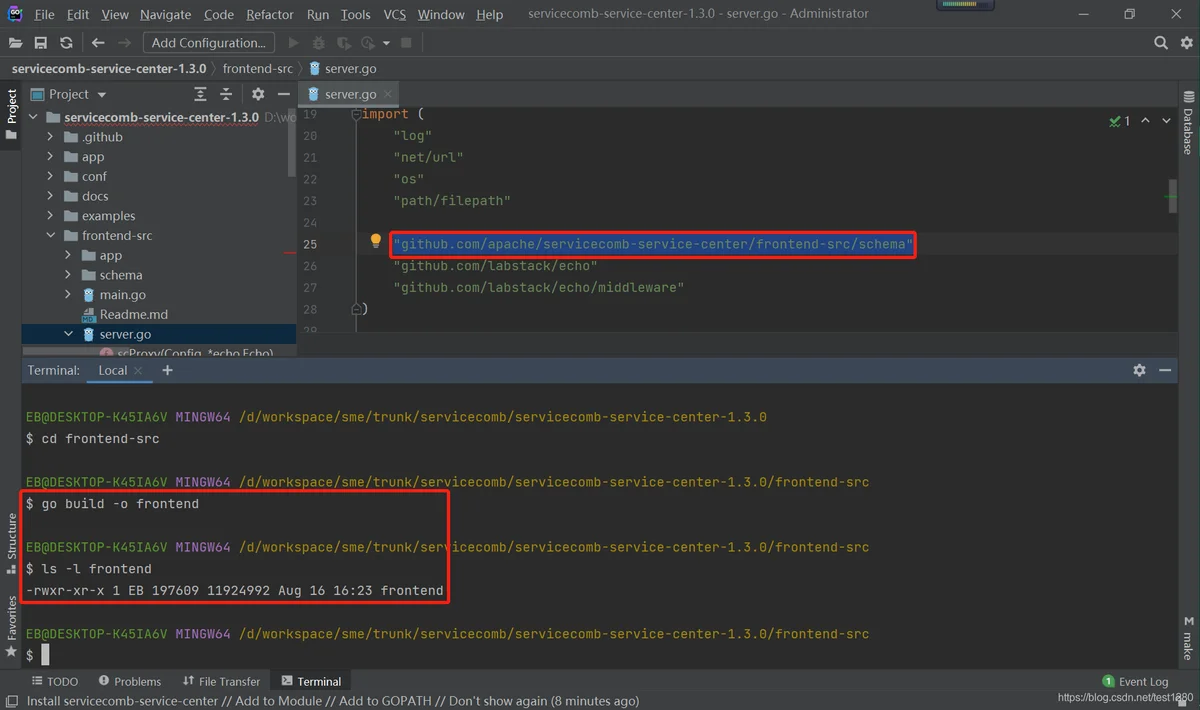Select Readme.md in the project tree
The image size is (1200, 710).
pyautogui.click(x=133, y=314)
